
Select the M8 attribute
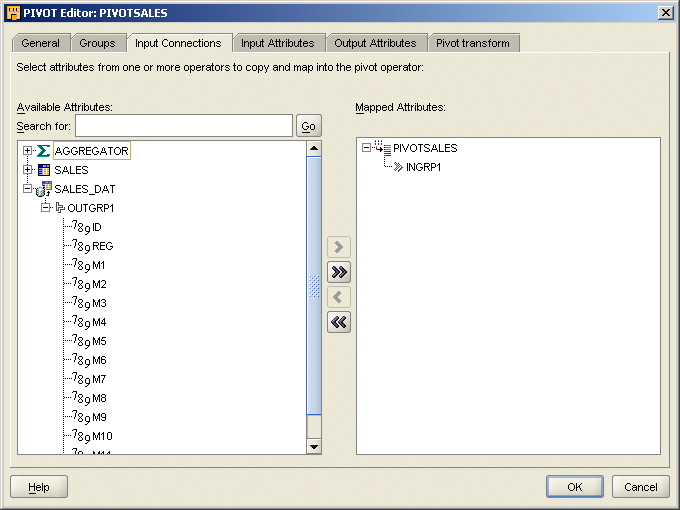tap(99, 398)
